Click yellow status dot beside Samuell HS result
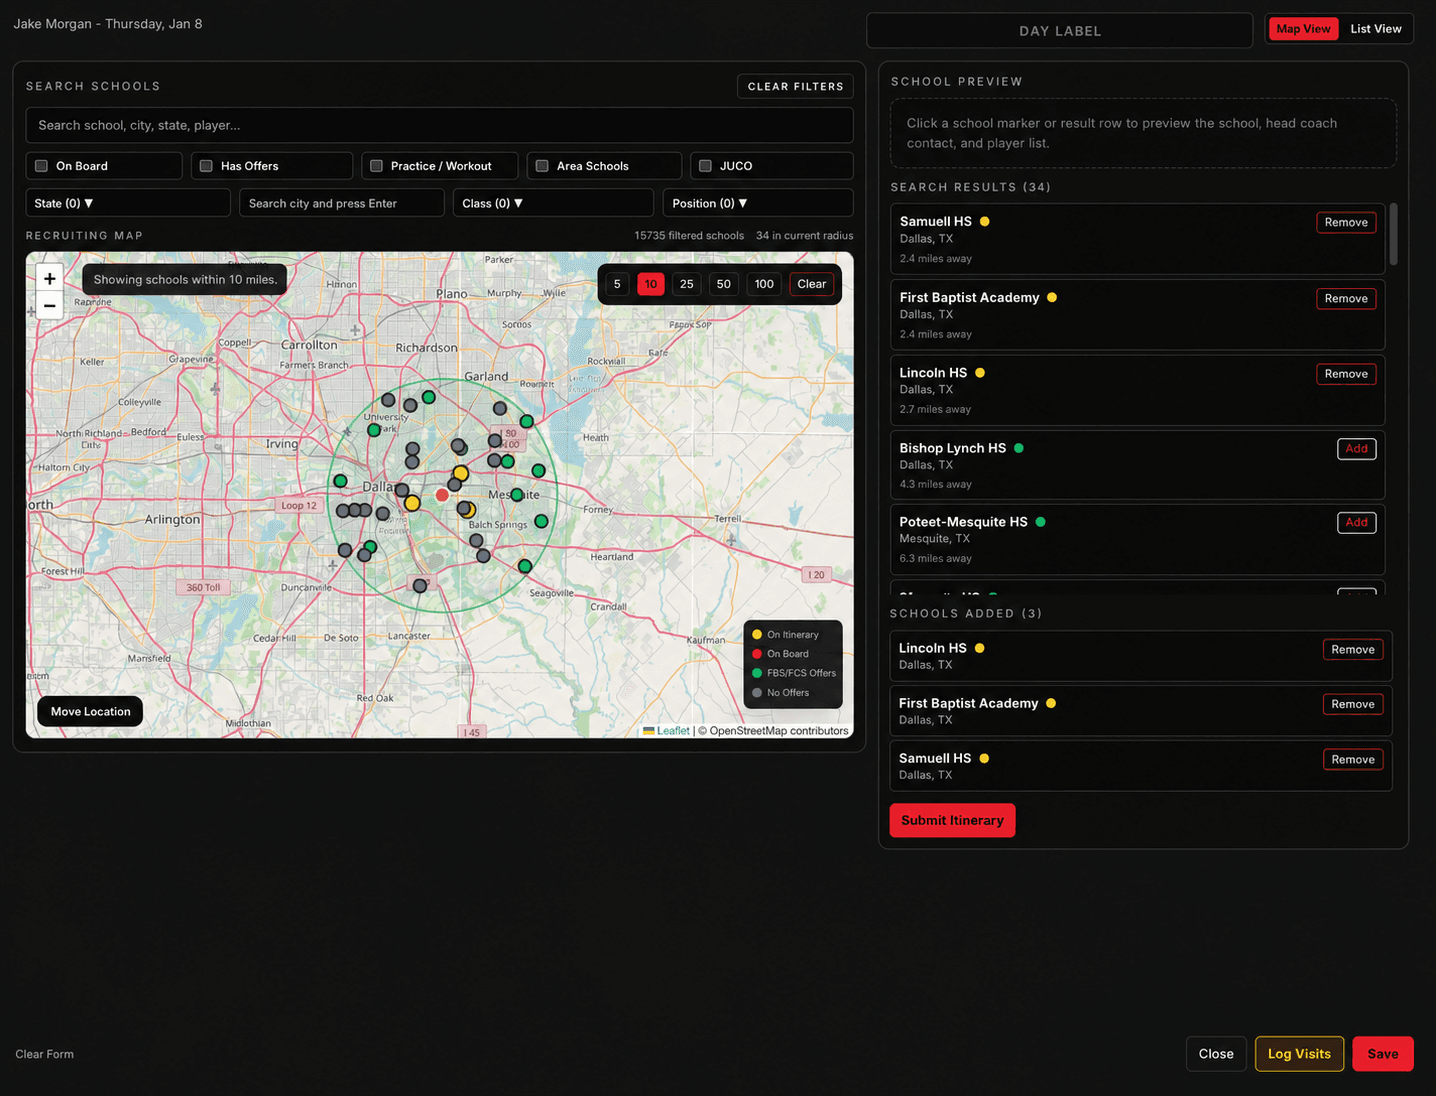The width and height of the screenshot is (1436, 1096). pyautogui.click(x=985, y=222)
